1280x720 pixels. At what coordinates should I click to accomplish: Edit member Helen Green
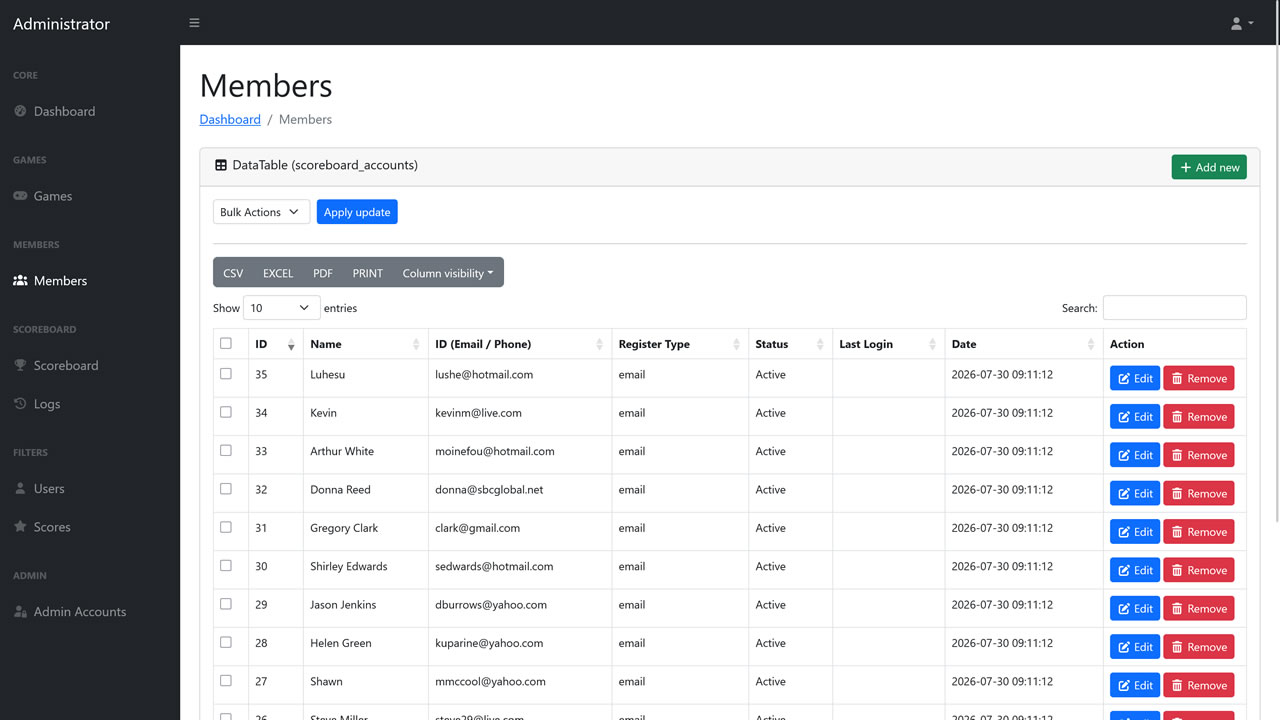[x=1135, y=647]
